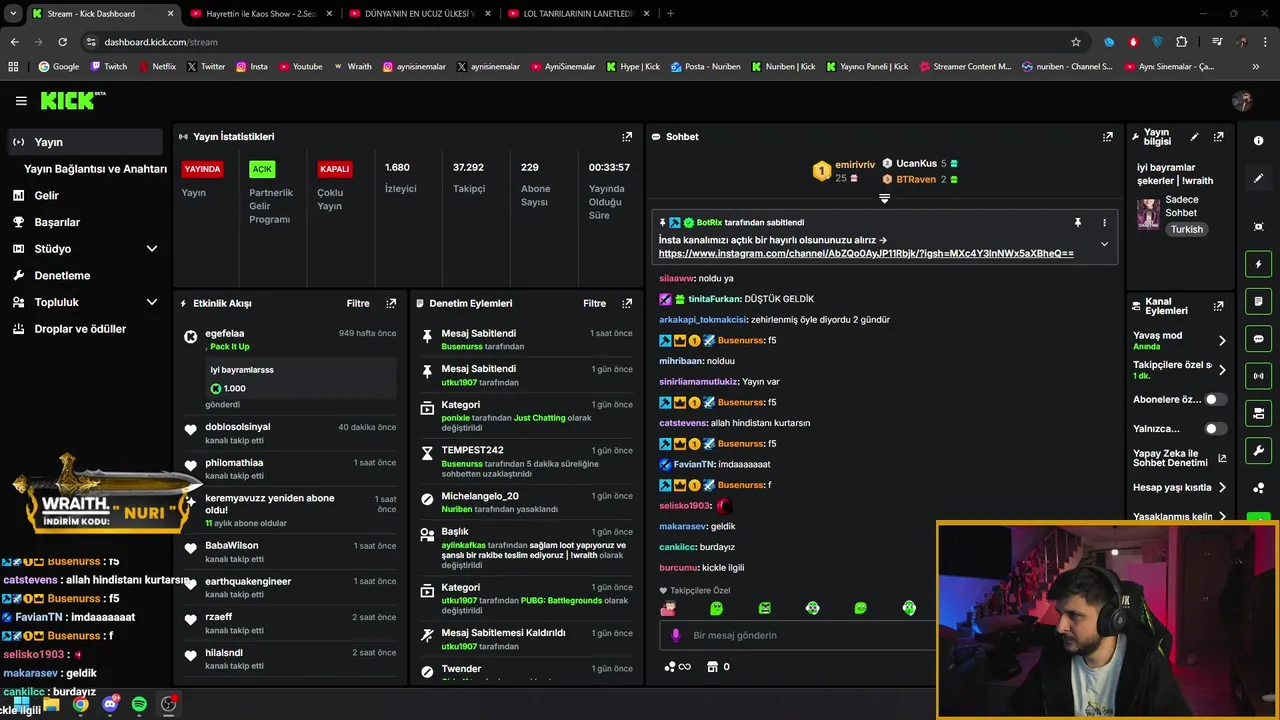Image resolution: width=1280 pixels, height=720 pixels.
Task: Expand the Stüdyo sidebar section
Action: pos(152,249)
